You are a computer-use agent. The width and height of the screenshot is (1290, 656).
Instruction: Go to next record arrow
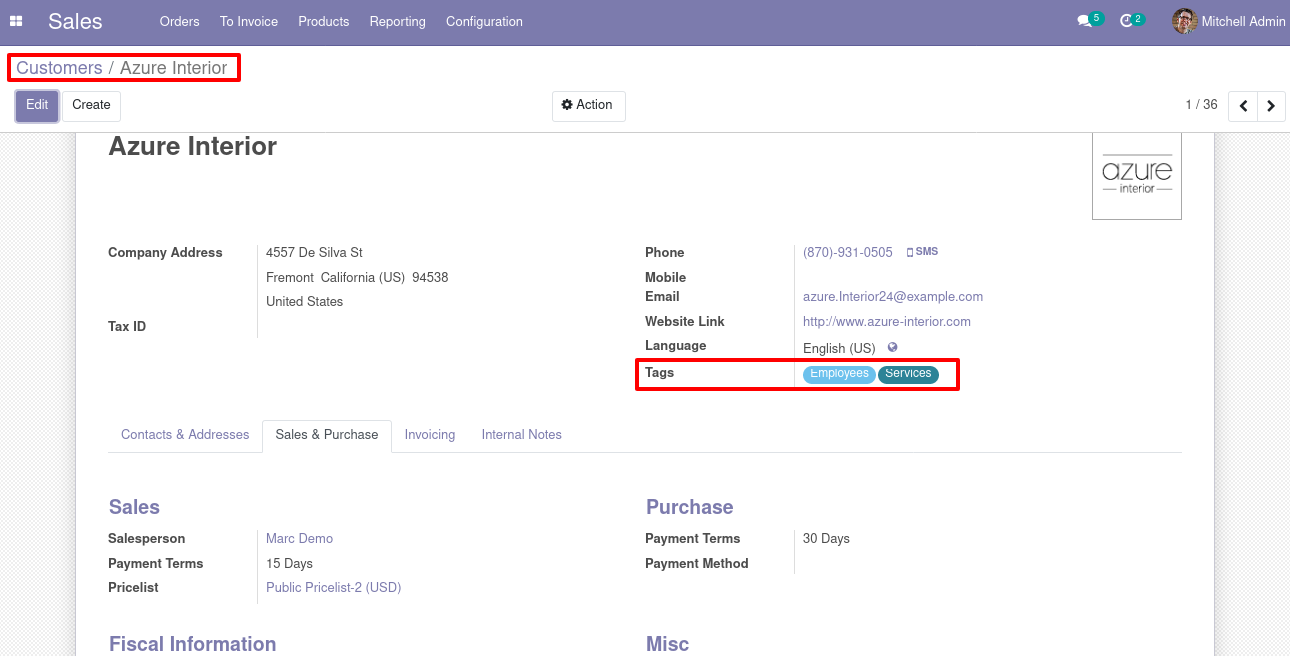[x=1271, y=106]
